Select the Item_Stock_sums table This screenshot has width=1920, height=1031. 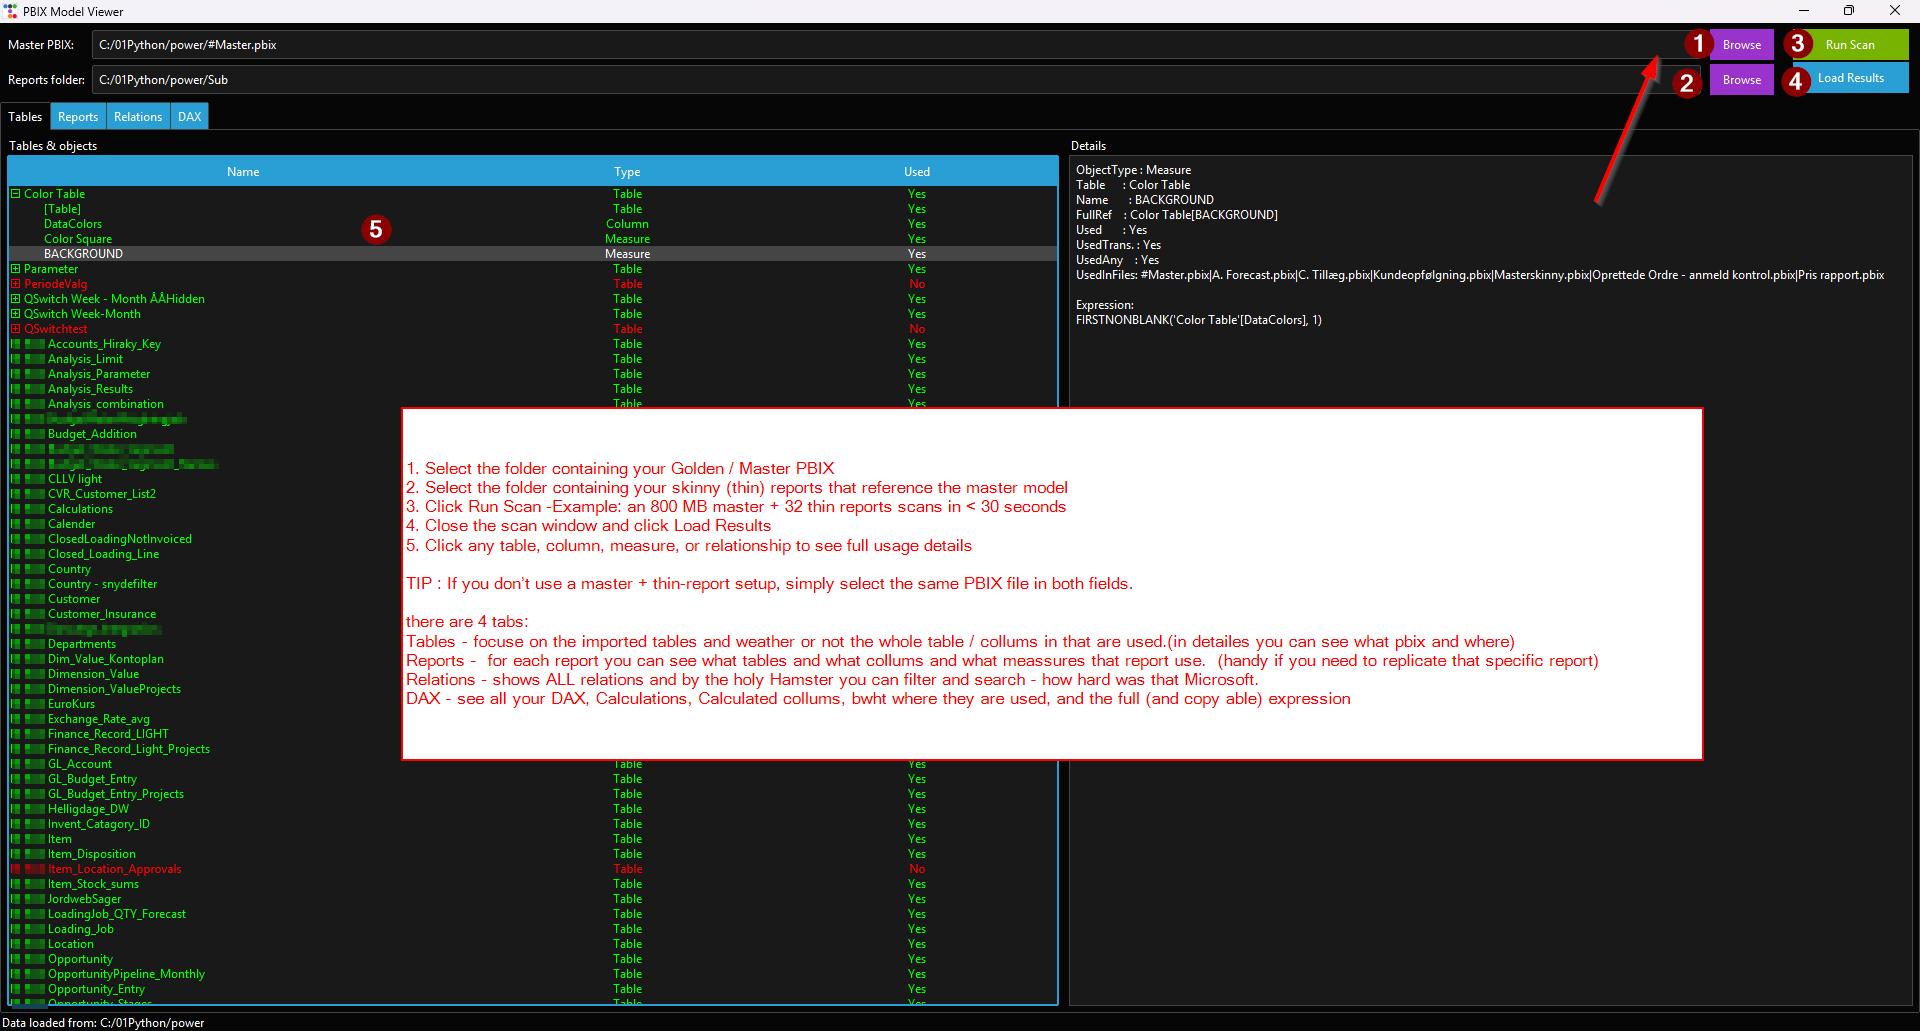[x=533, y=884]
